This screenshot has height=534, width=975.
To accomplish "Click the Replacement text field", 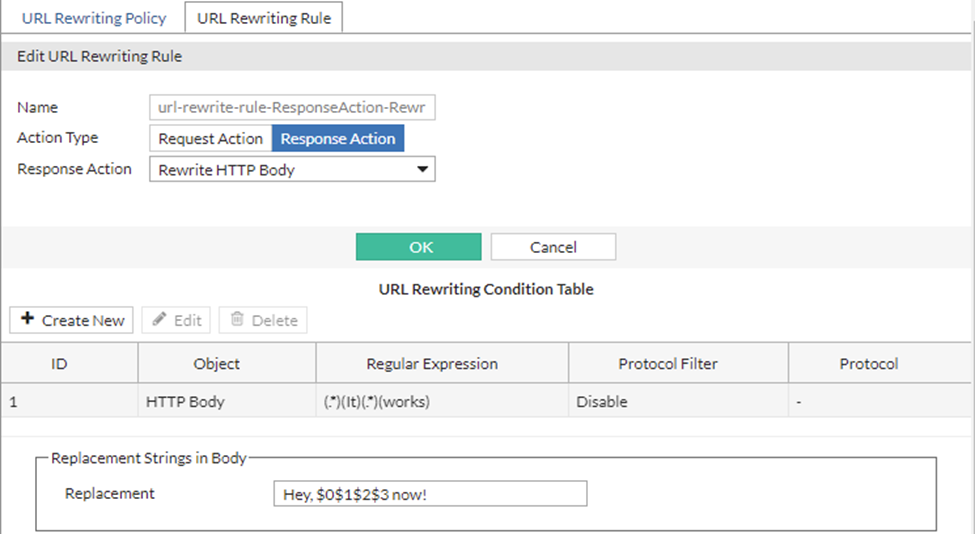I will coord(430,494).
